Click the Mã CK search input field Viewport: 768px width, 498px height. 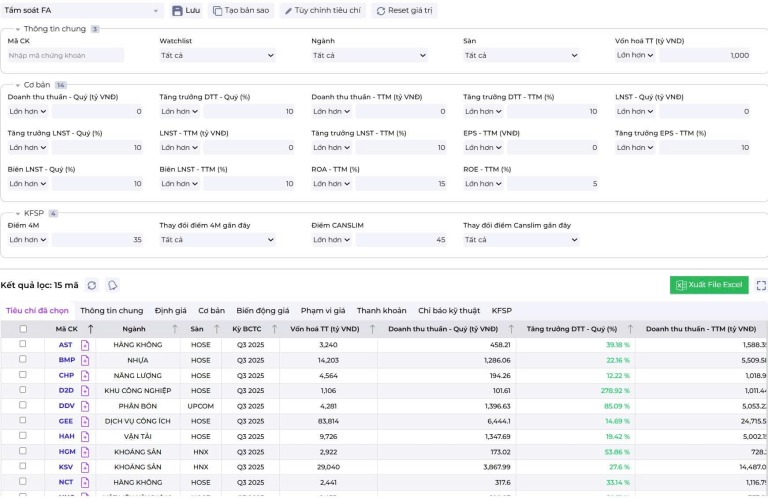(66, 55)
